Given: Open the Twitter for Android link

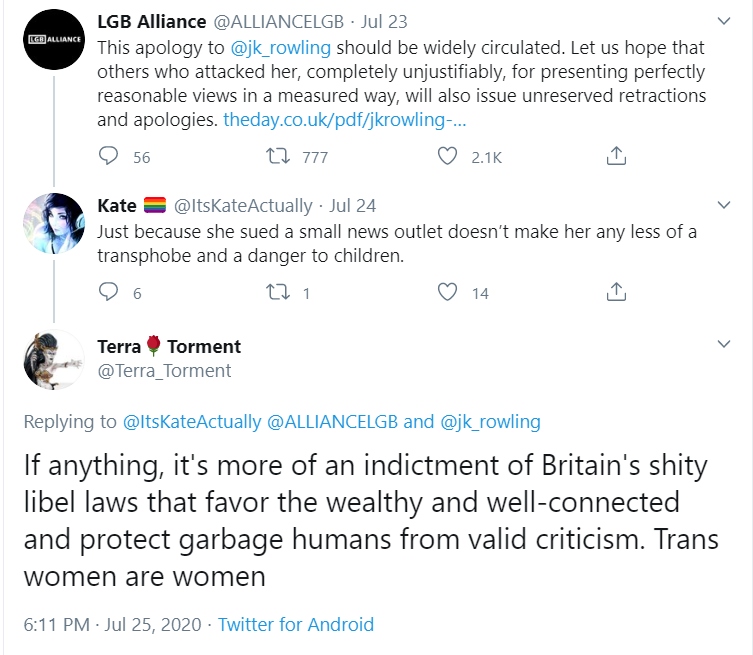Looking at the screenshot, I should pyautogui.click(x=296, y=625).
